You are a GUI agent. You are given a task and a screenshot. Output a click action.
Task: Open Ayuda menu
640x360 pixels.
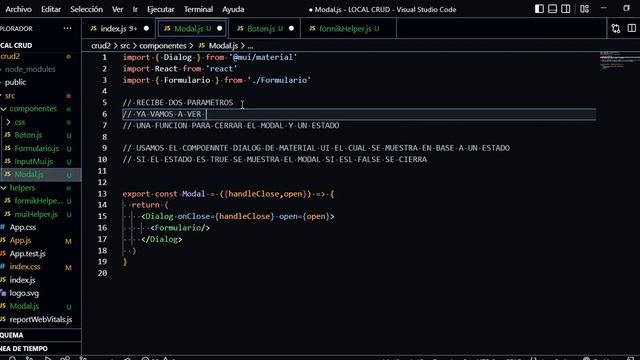(233, 9)
